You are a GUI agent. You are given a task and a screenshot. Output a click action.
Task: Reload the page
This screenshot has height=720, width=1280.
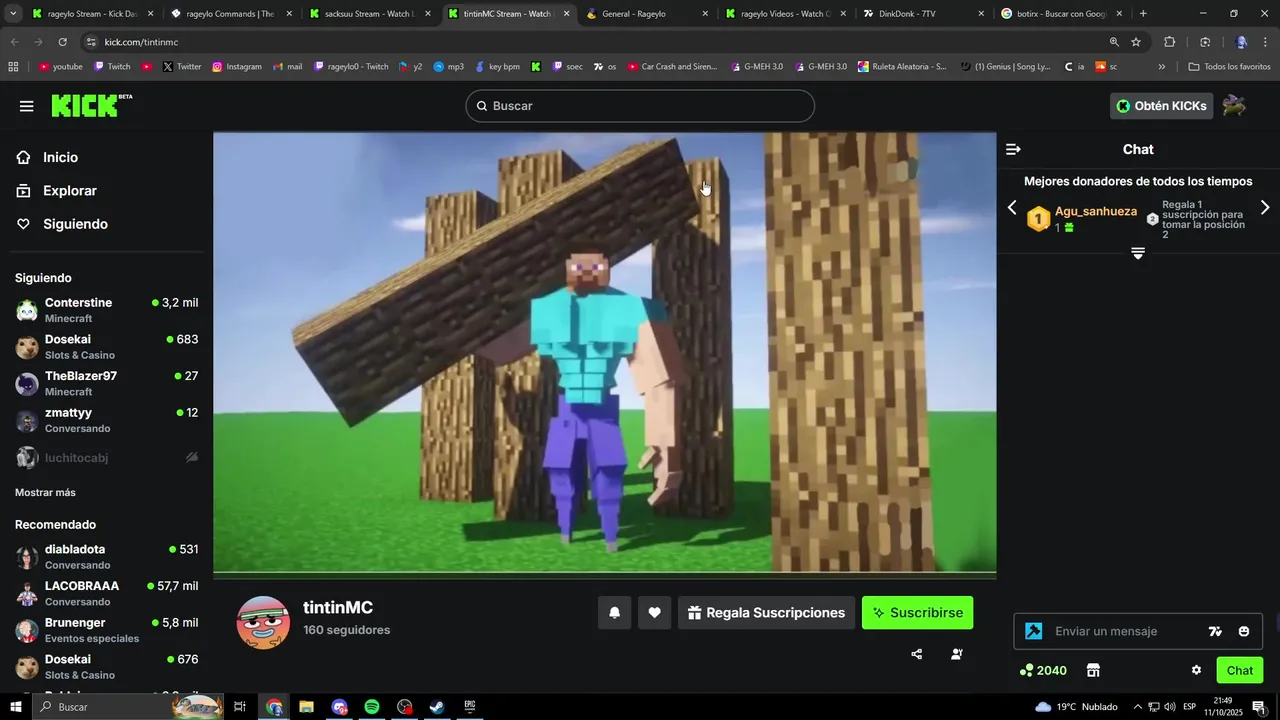point(62,42)
